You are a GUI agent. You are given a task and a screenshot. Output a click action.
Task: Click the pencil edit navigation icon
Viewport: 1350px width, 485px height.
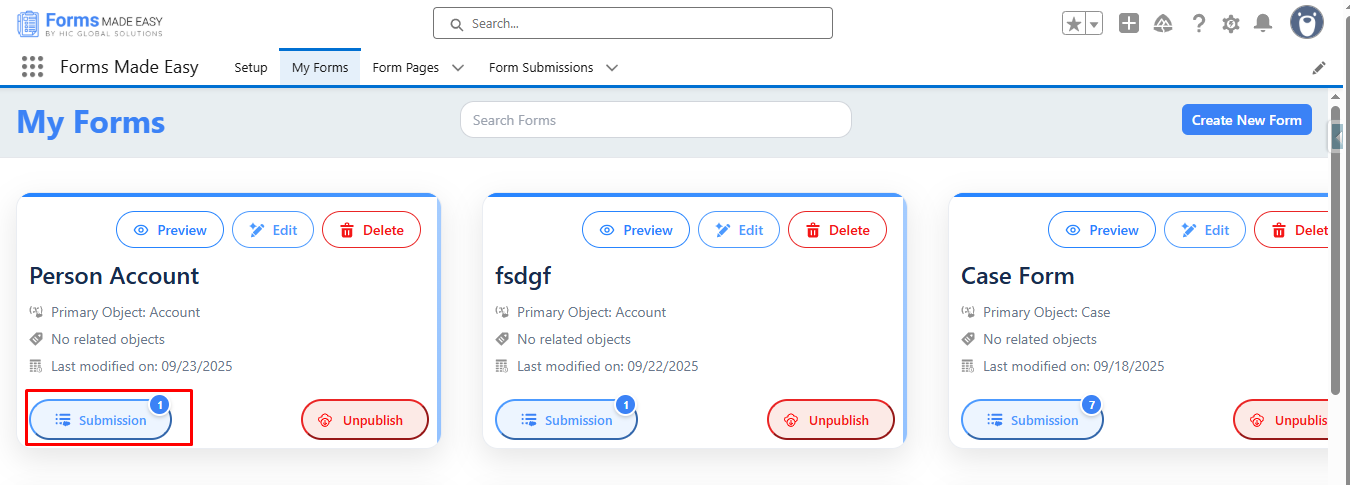tap(1319, 68)
